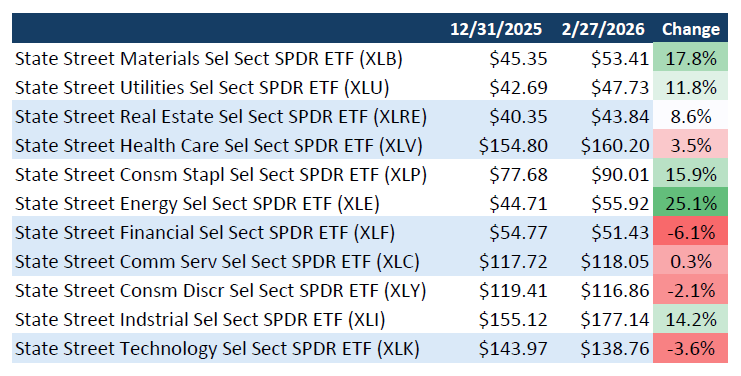Viewport: 741px width, 376px height.
Task: Select the Consm Discr XLY row label
Action: (x=221, y=291)
